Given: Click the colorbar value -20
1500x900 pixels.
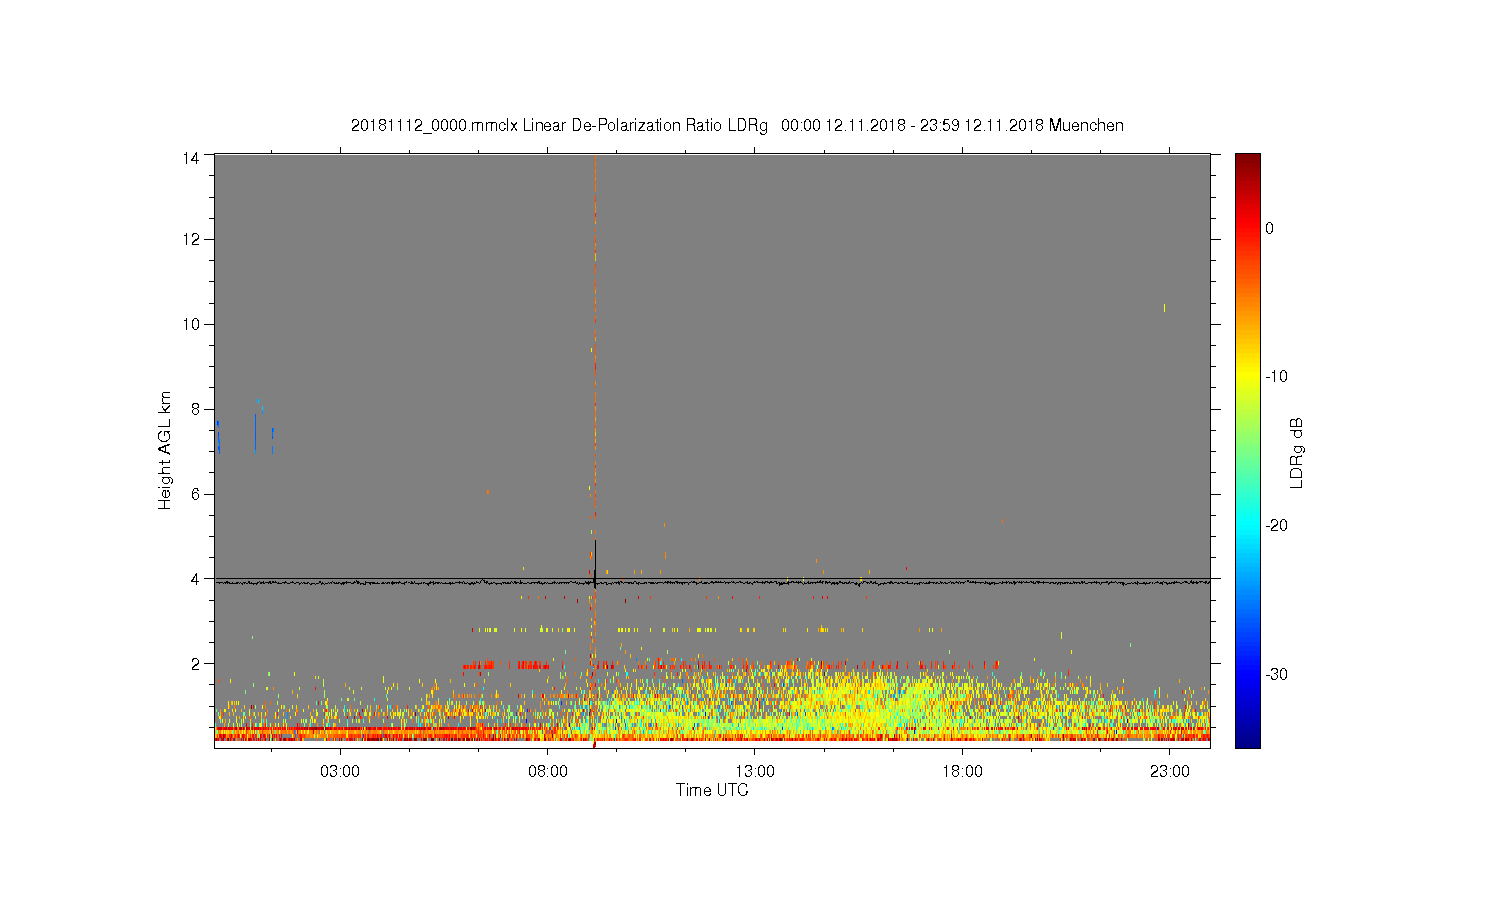Looking at the screenshot, I should point(1276,526).
